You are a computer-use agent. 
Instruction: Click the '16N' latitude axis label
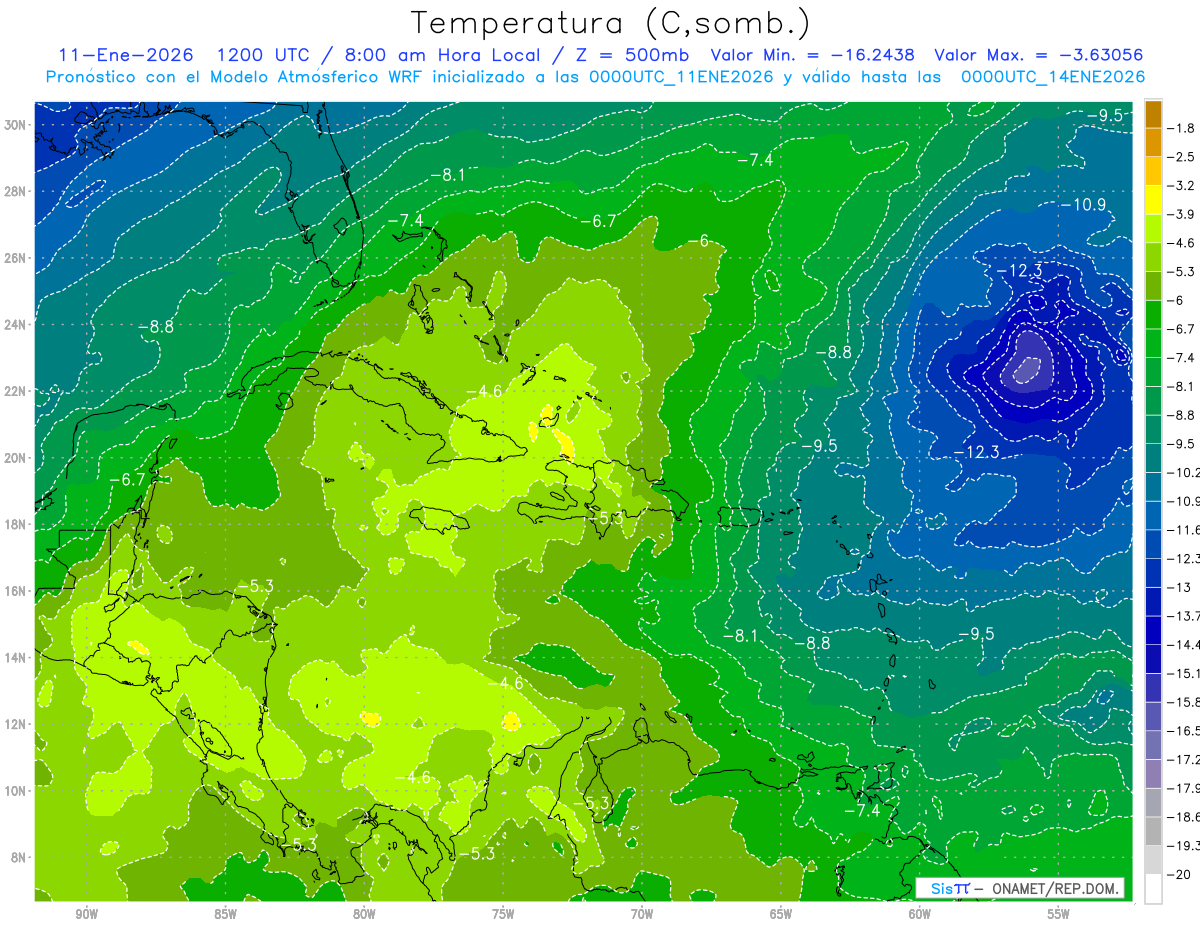point(17,591)
